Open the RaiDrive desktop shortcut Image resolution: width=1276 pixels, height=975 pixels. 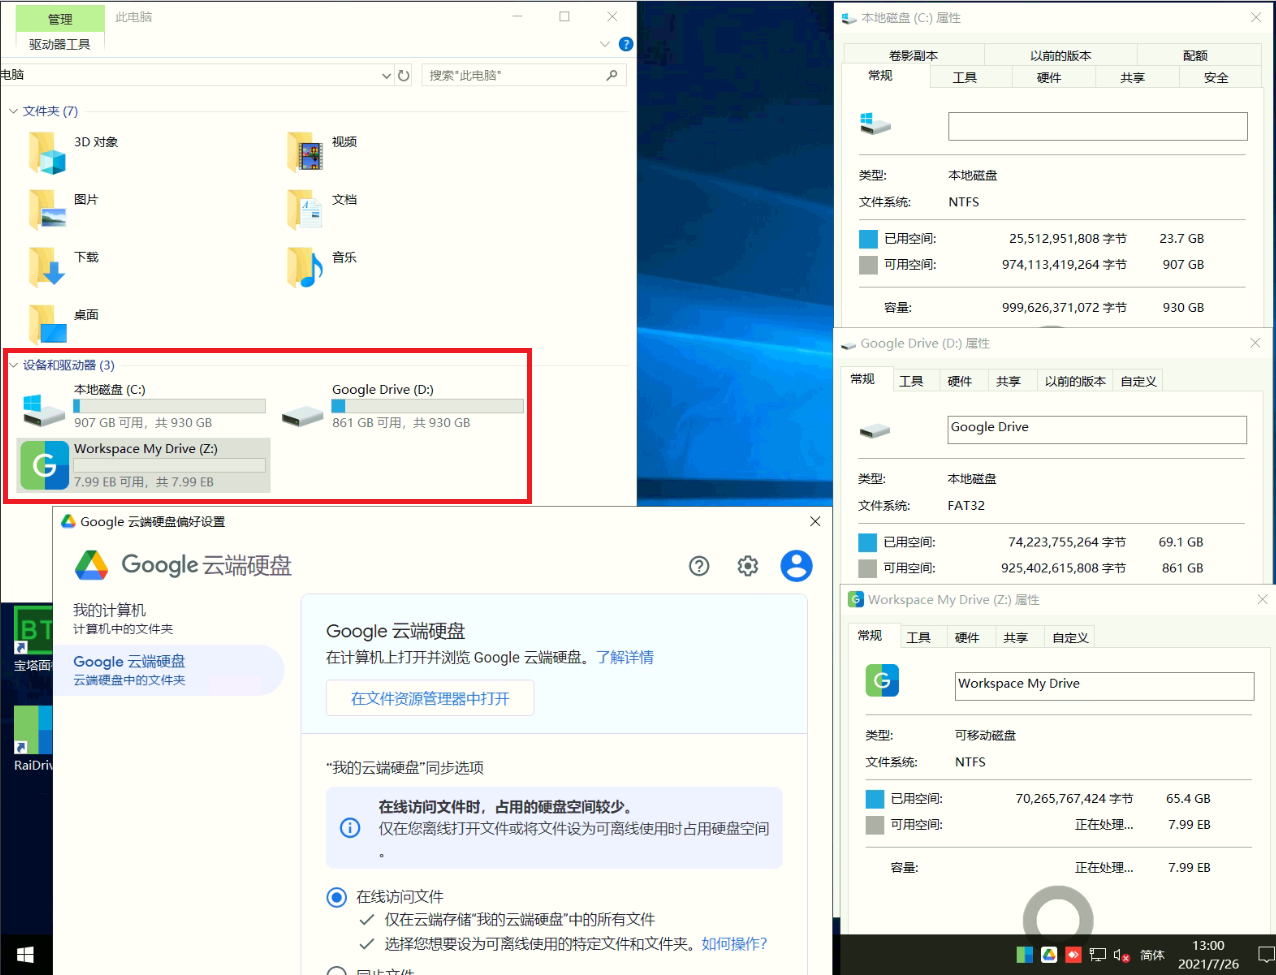tap(31, 739)
